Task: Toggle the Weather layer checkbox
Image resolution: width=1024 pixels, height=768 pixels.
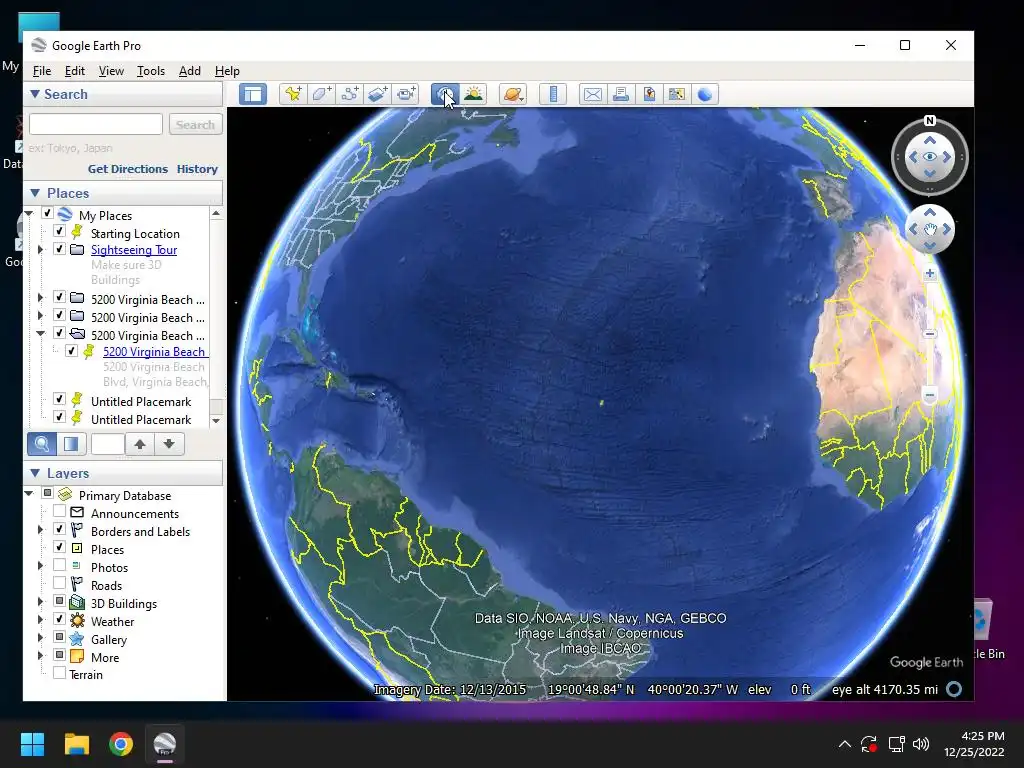Action: [59, 619]
